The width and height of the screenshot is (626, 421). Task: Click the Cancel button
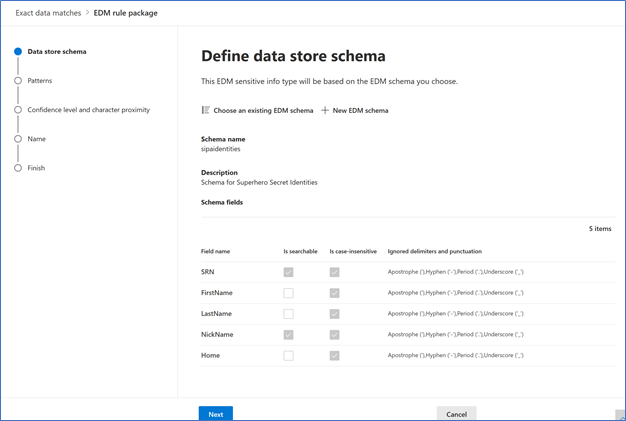[x=456, y=414]
